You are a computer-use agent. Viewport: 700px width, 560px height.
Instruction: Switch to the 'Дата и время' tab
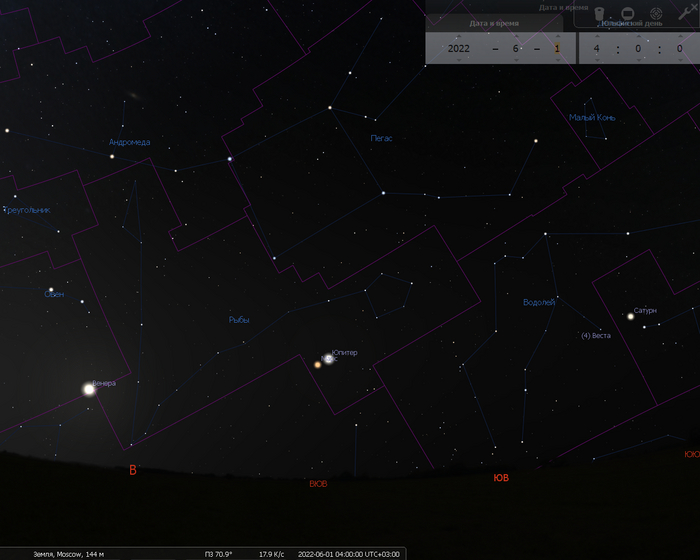pos(494,23)
